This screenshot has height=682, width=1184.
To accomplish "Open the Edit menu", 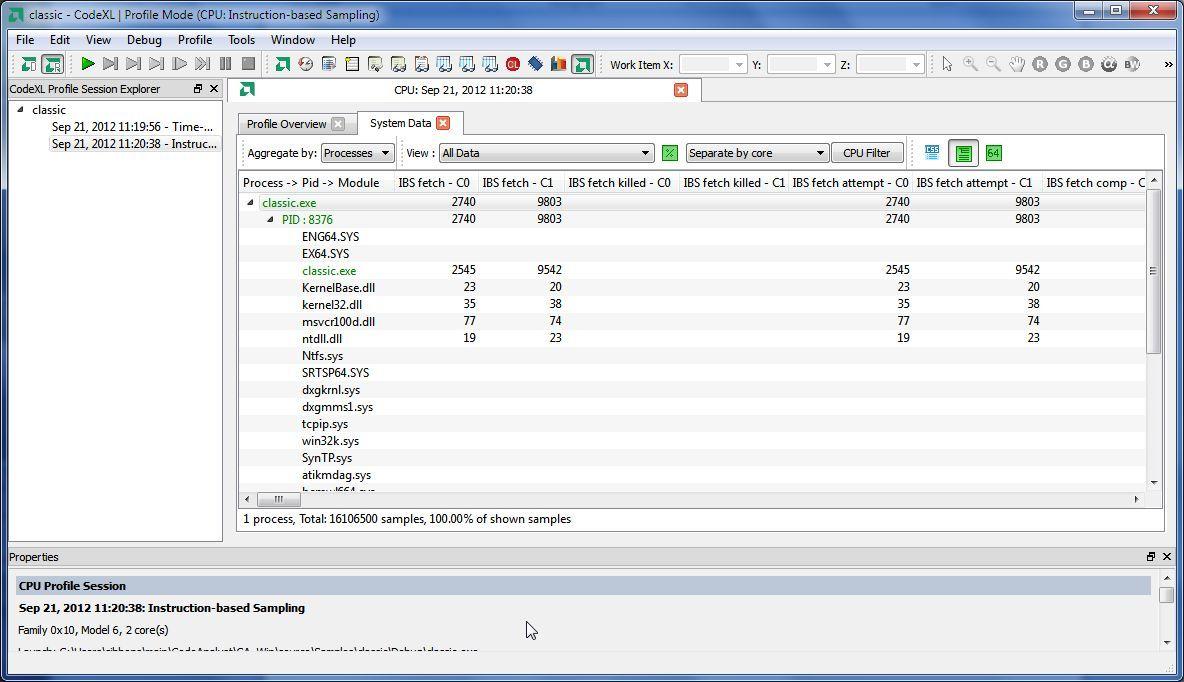I will (60, 40).
